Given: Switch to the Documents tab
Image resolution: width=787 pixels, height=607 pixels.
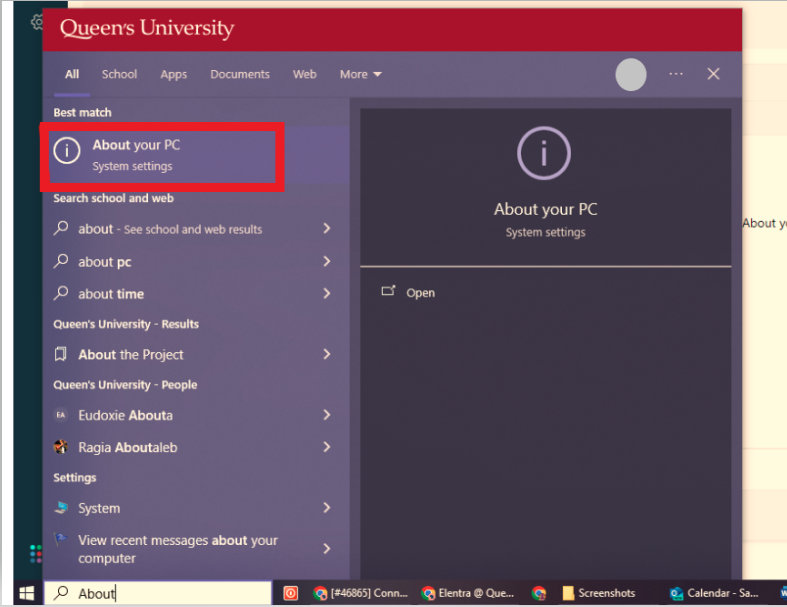Looking at the screenshot, I should (240, 74).
